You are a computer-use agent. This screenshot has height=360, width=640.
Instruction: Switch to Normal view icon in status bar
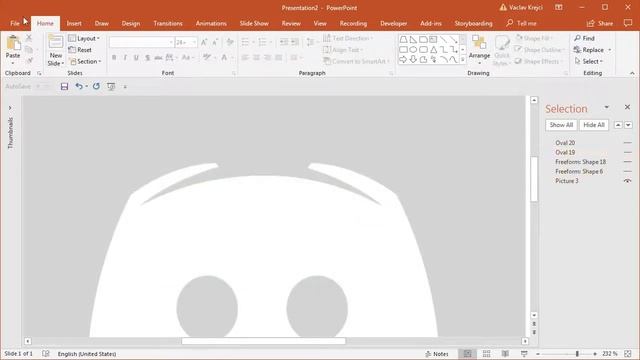tap(467, 354)
